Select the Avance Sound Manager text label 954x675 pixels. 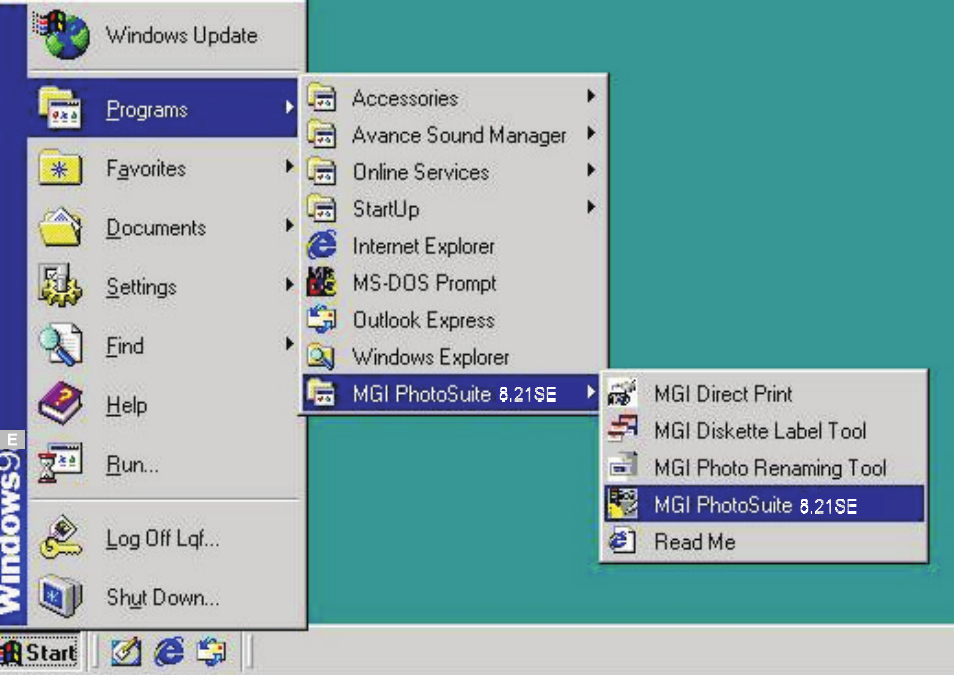click(x=459, y=135)
